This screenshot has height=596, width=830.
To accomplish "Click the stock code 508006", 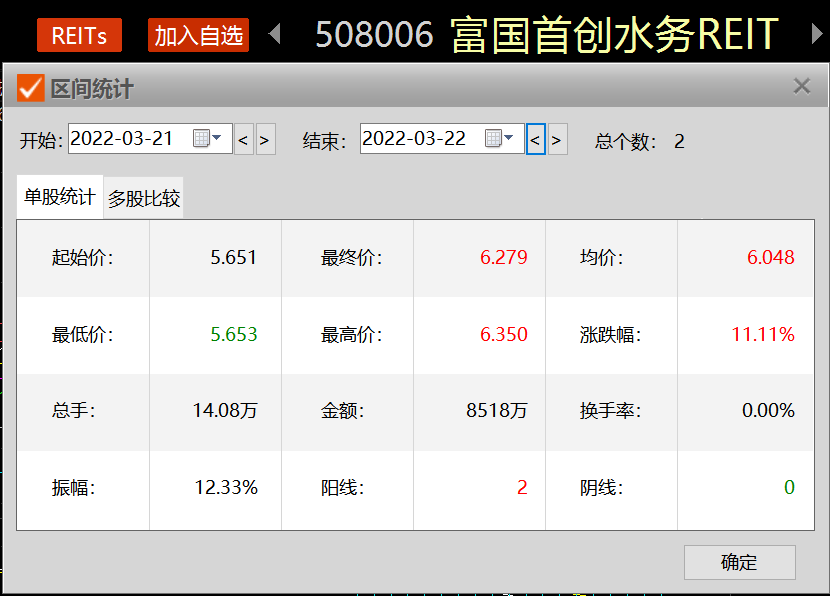I will coord(374,35).
